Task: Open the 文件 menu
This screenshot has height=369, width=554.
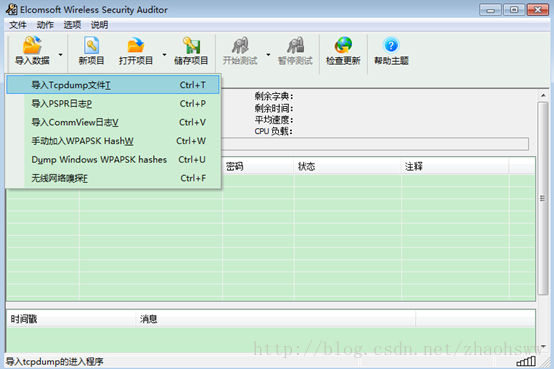Action: click(18, 25)
